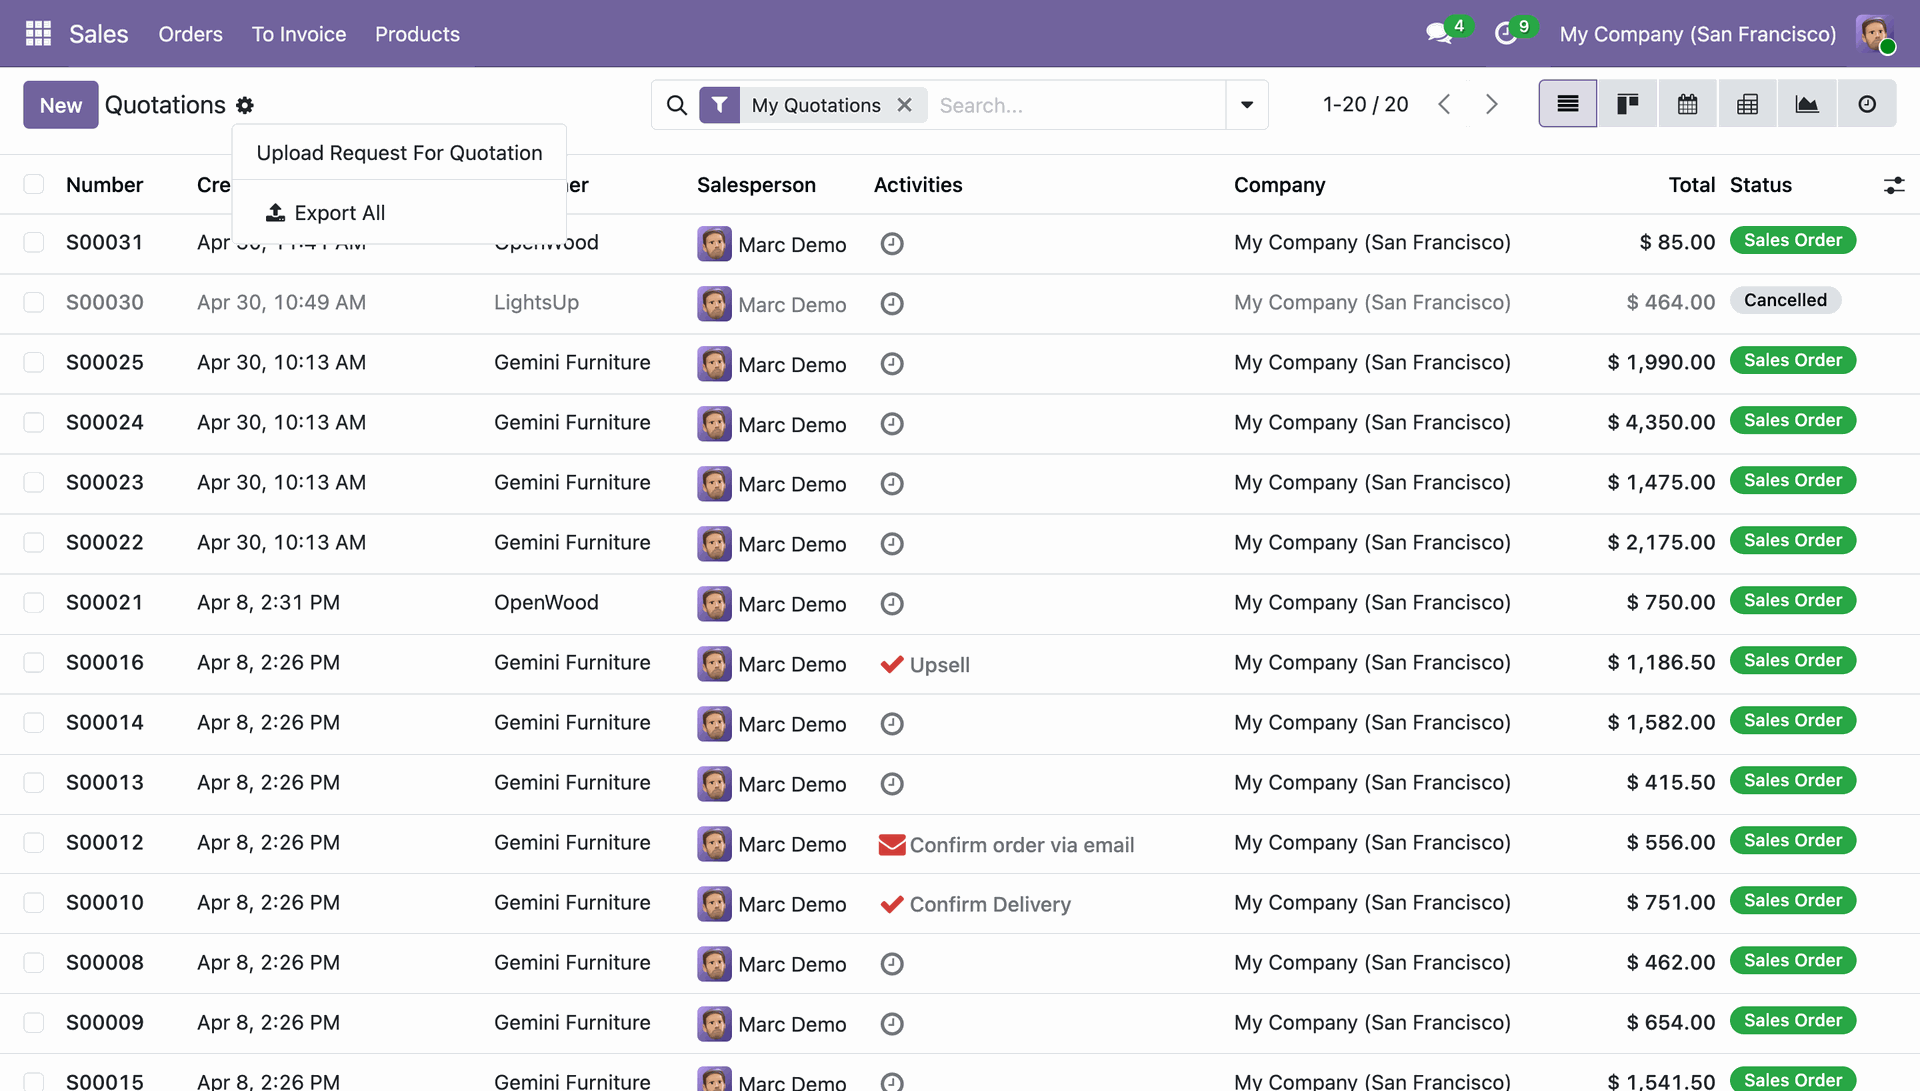The image size is (1920, 1091).
Task: Remove the My Quotations filter
Action: (x=905, y=105)
